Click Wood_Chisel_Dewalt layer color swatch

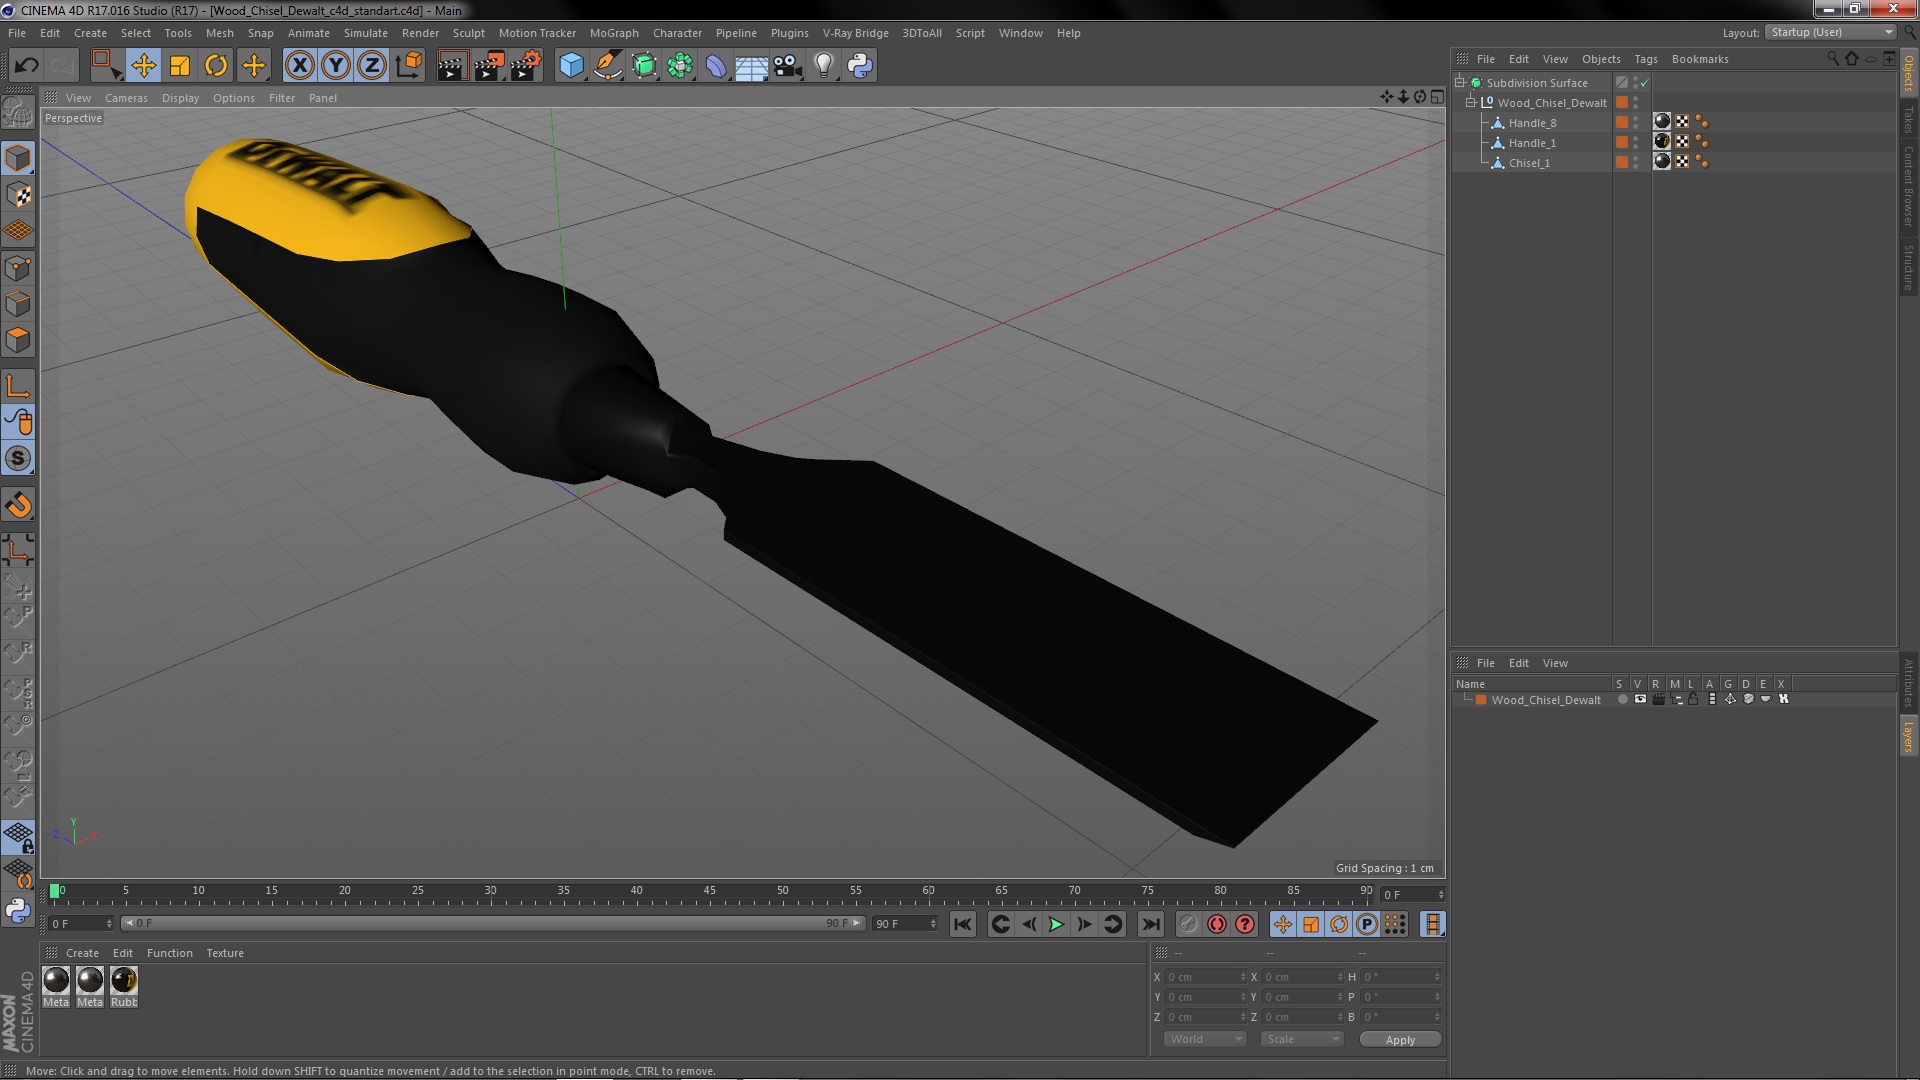pyautogui.click(x=1481, y=700)
